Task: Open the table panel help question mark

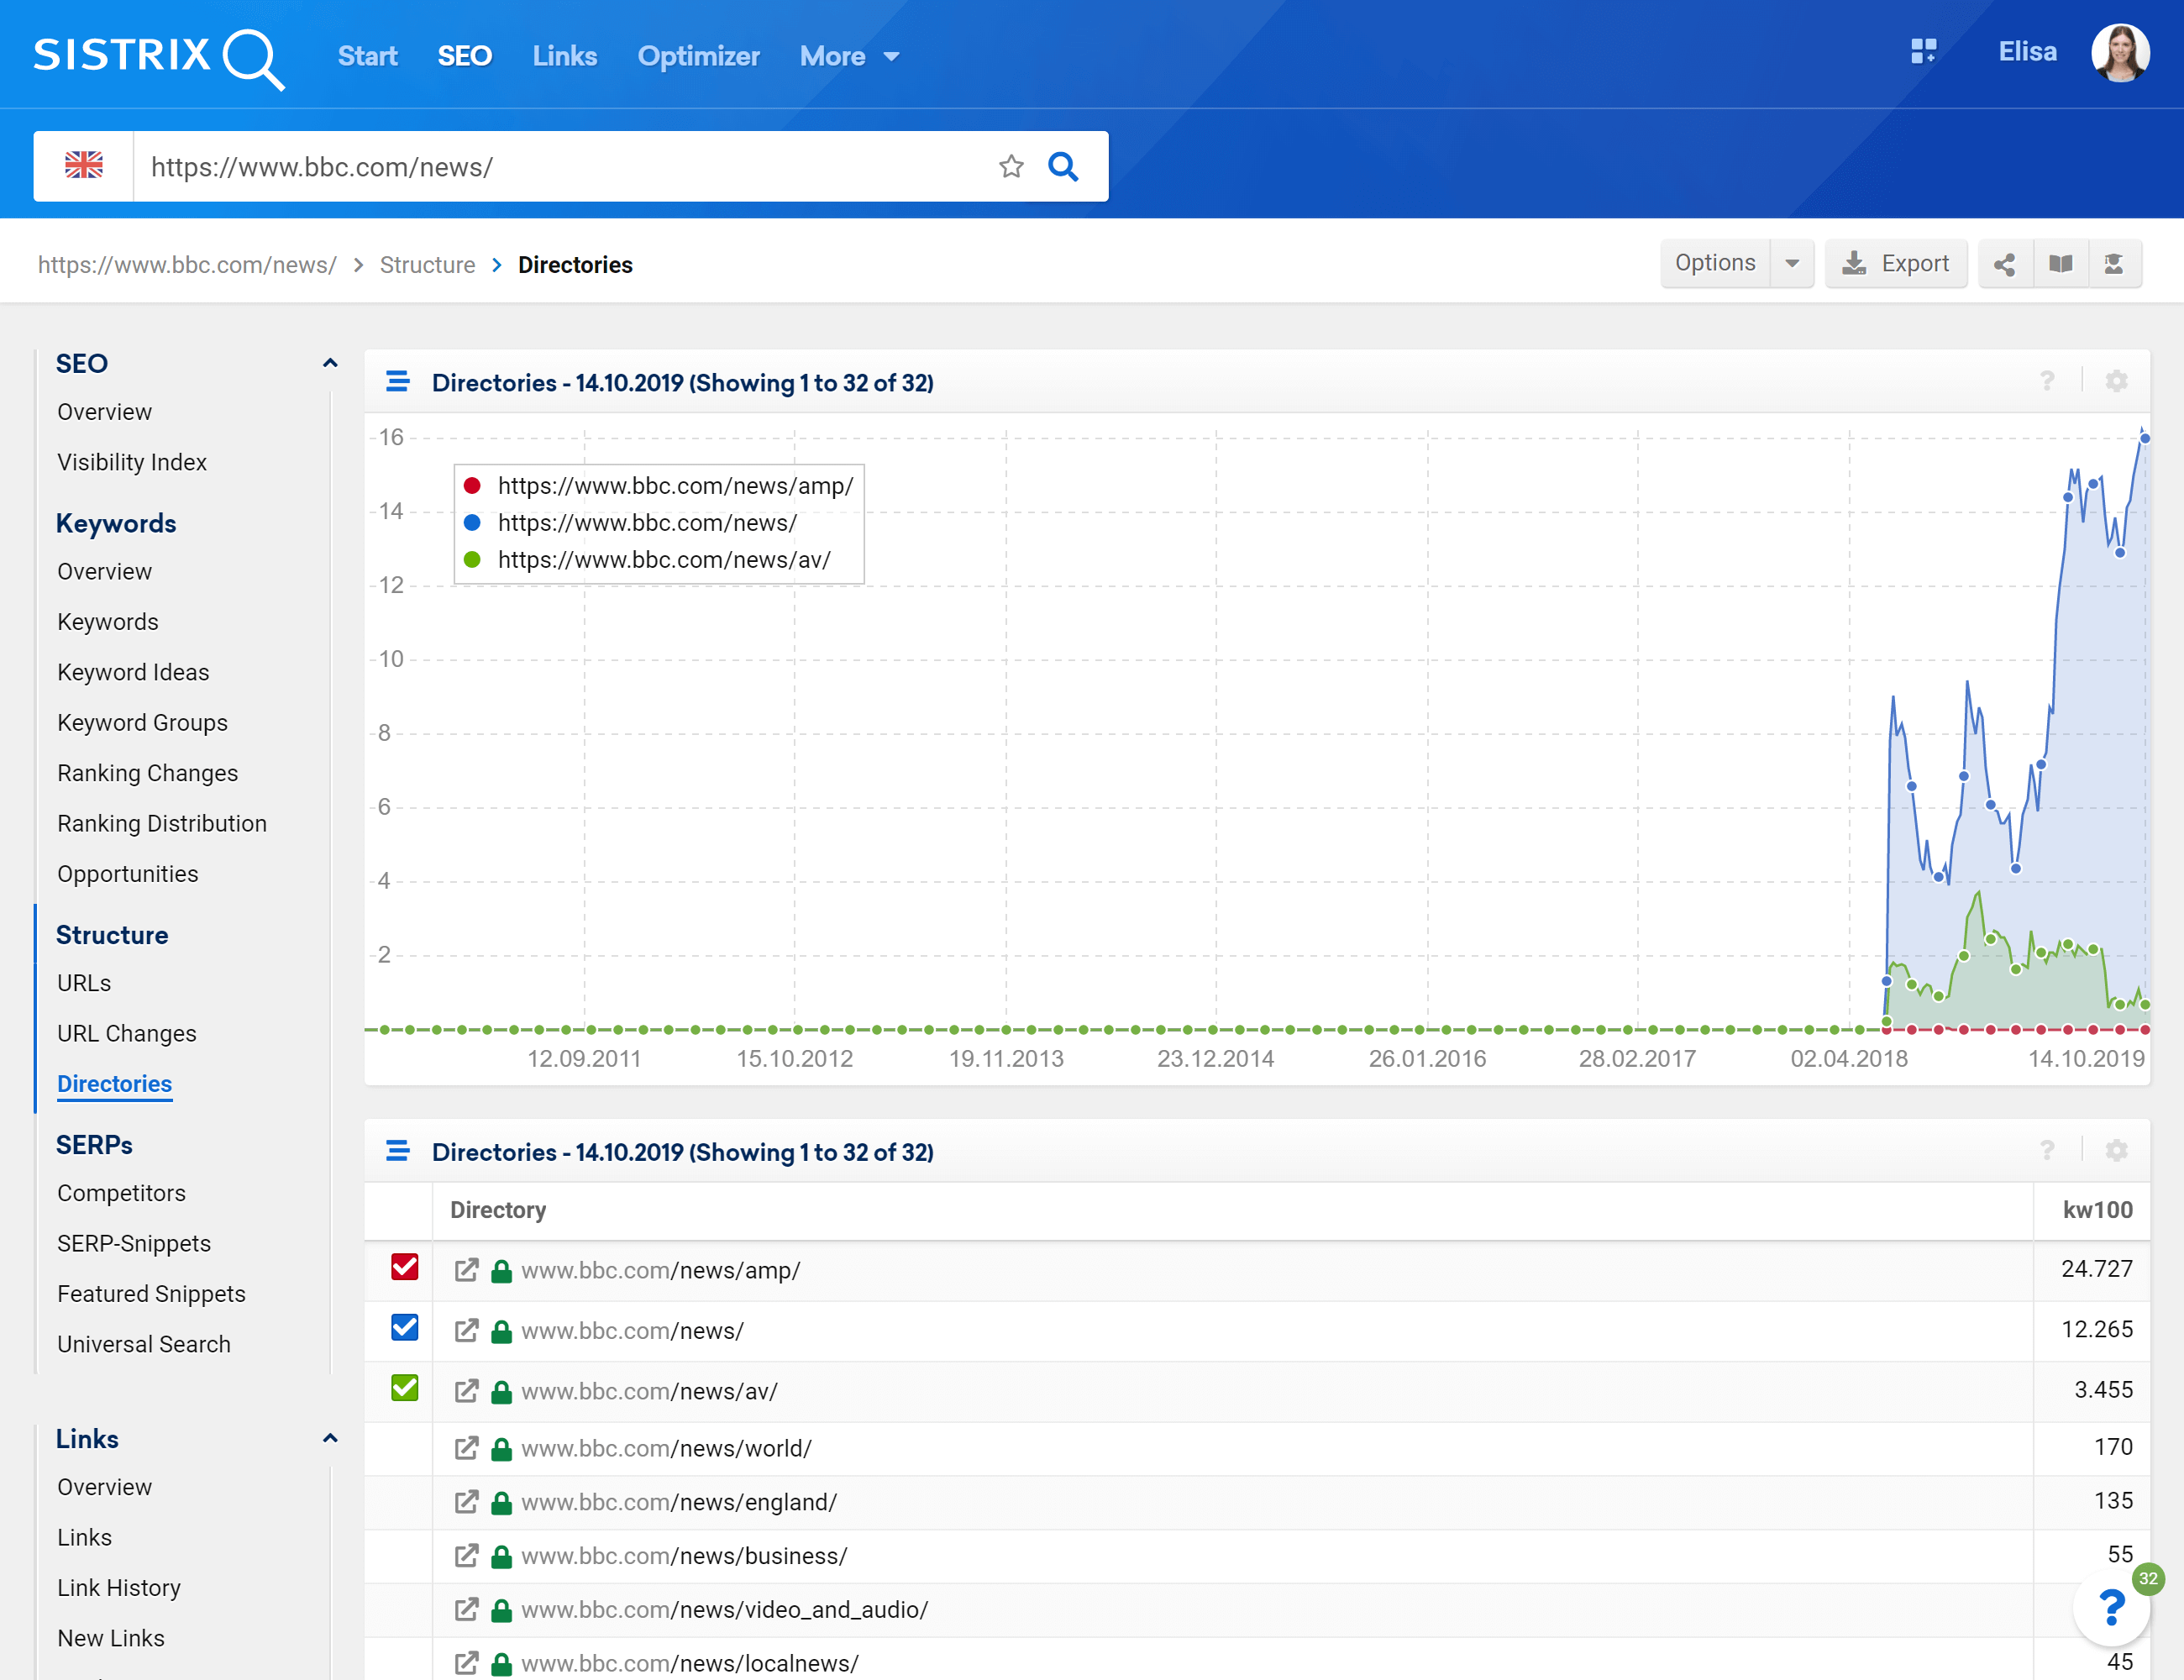Action: (2047, 1151)
